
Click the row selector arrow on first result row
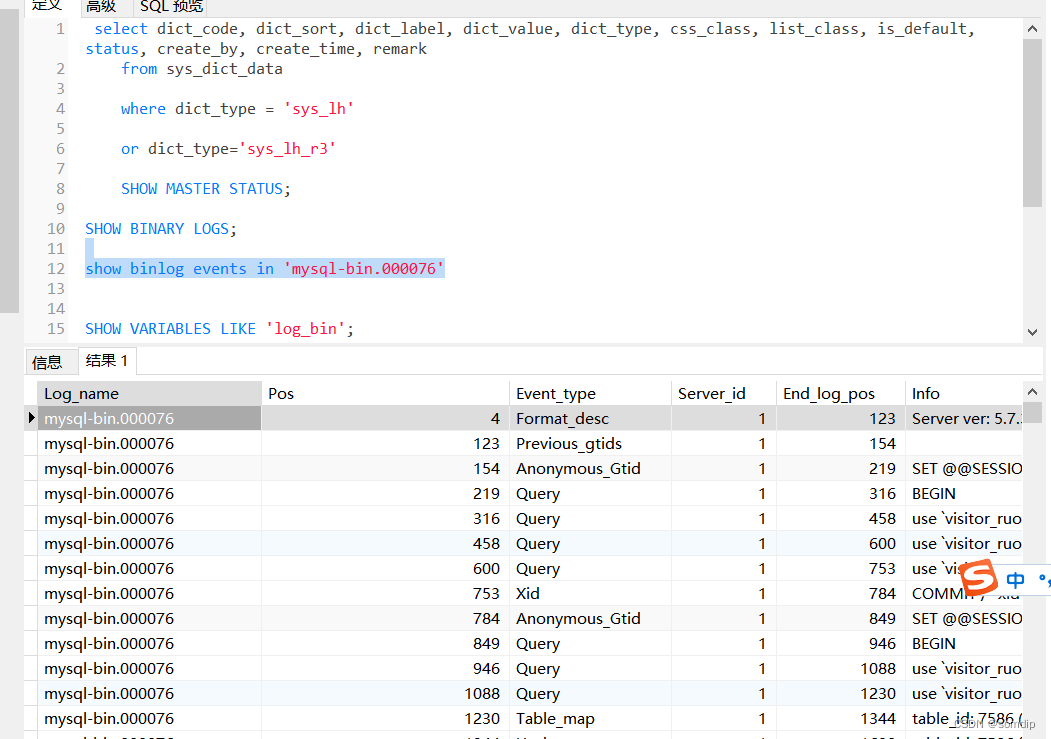[x=31, y=418]
